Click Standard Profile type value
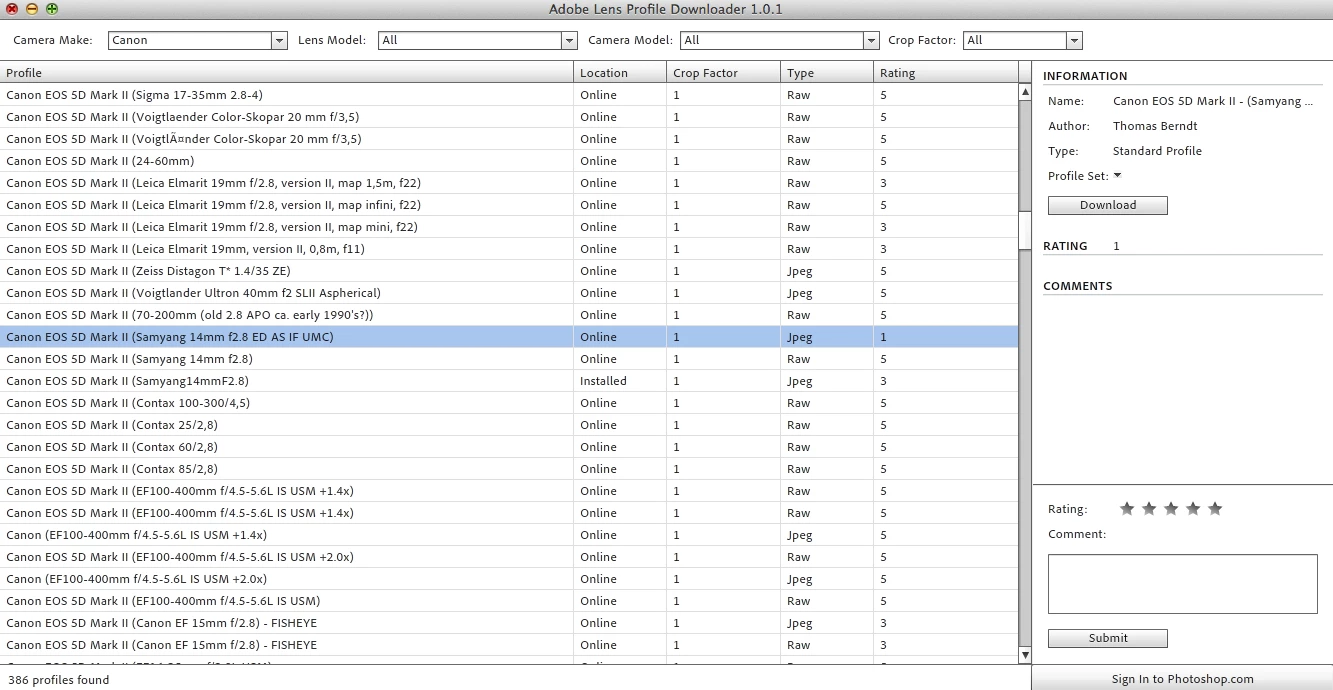 click(x=1157, y=151)
